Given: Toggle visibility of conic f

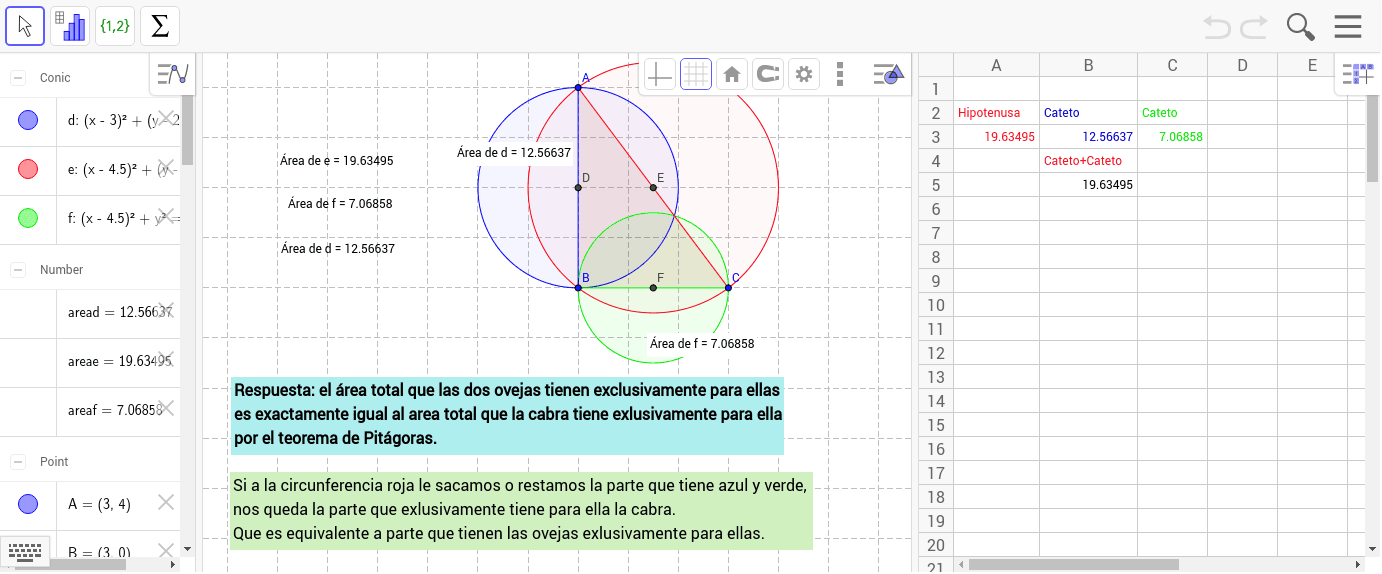Looking at the screenshot, I should (28, 217).
